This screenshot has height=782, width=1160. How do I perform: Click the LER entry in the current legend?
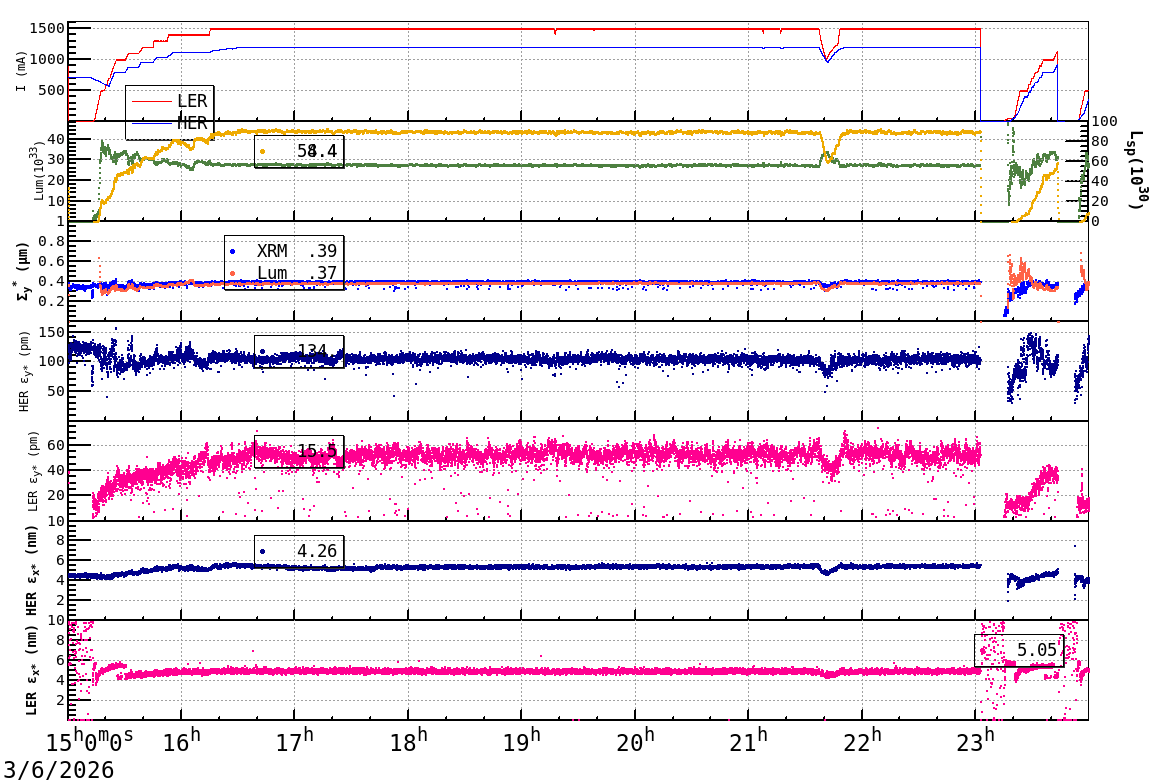click(191, 101)
